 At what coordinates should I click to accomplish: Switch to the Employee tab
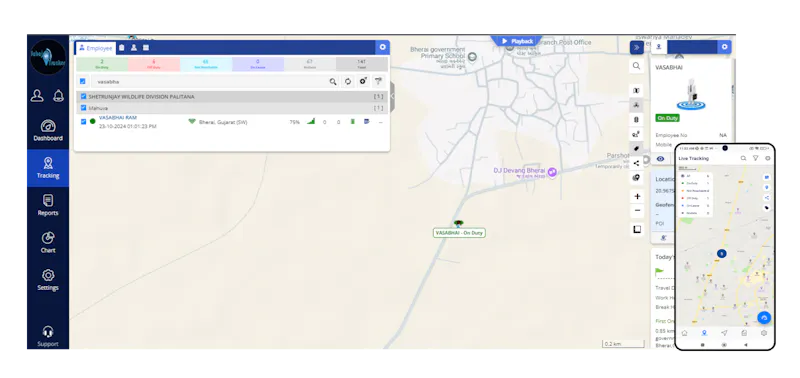96,48
